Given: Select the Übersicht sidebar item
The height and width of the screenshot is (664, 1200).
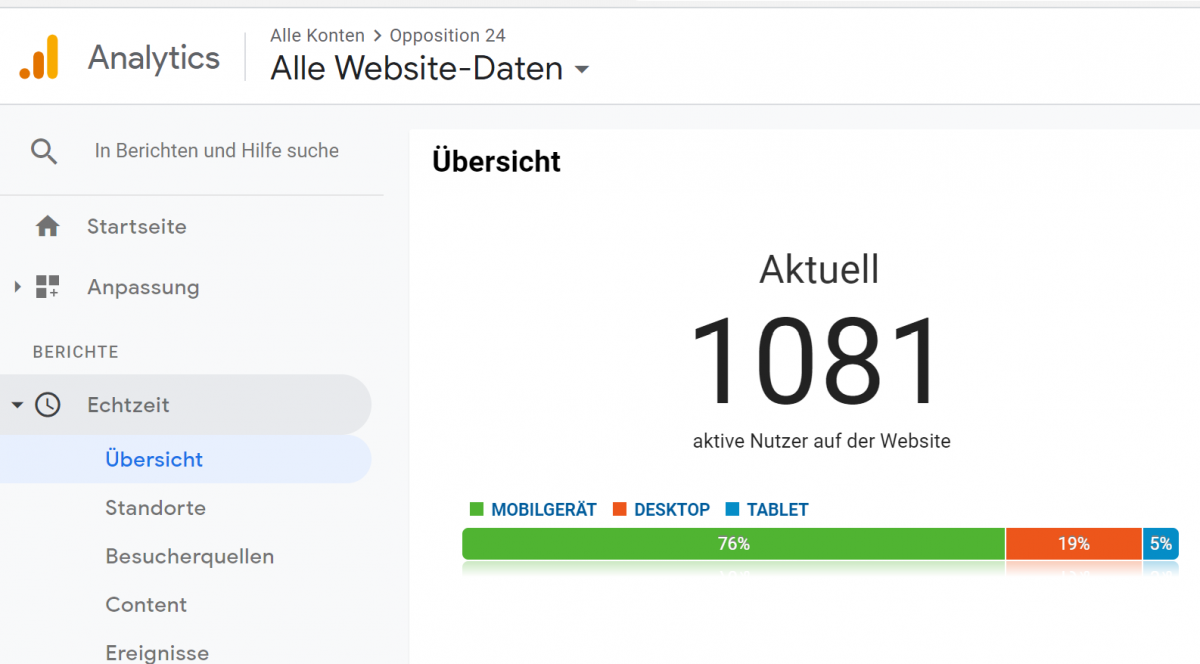Looking at the screenshot, I should tap(154, 460).
